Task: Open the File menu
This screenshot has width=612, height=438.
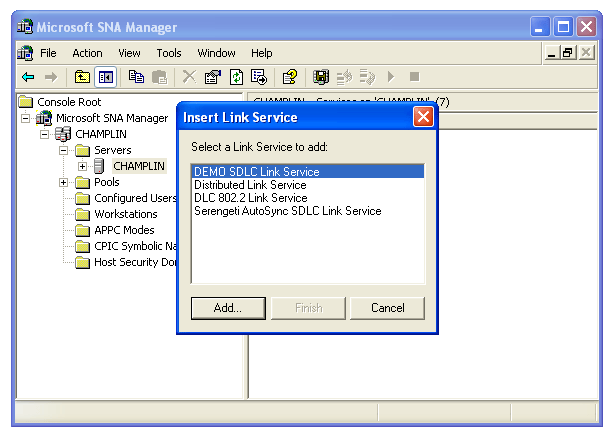Action: [x=48, y=53]
